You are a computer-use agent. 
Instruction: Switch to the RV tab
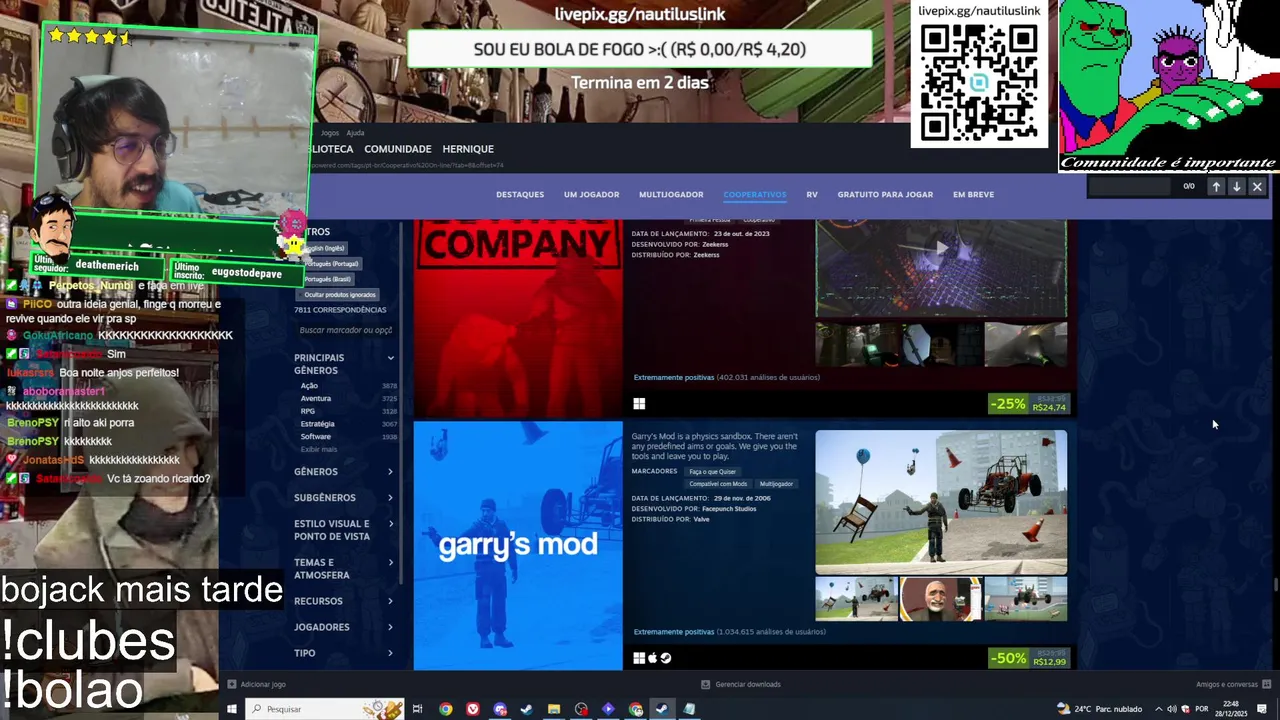click(812, 194)
